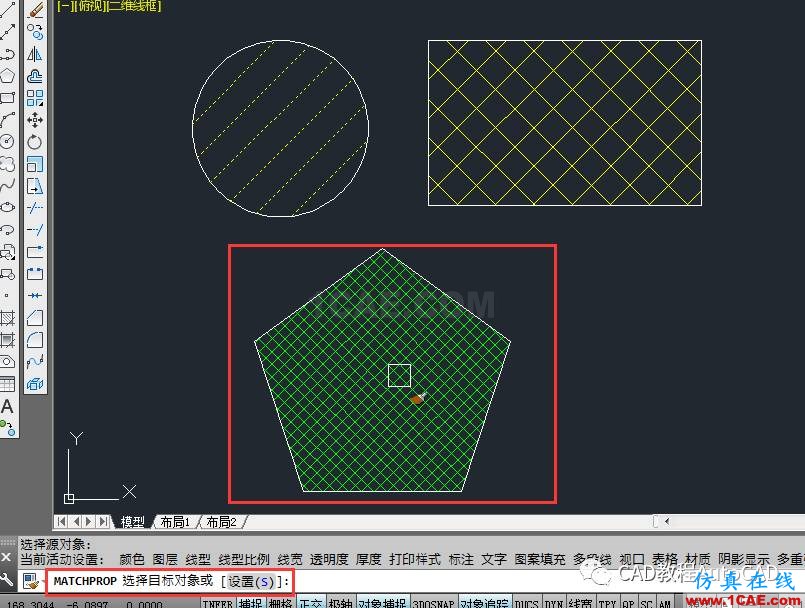805x608 pixels.
Task: Select the Circle draw tool
Action: click(7, 142)
